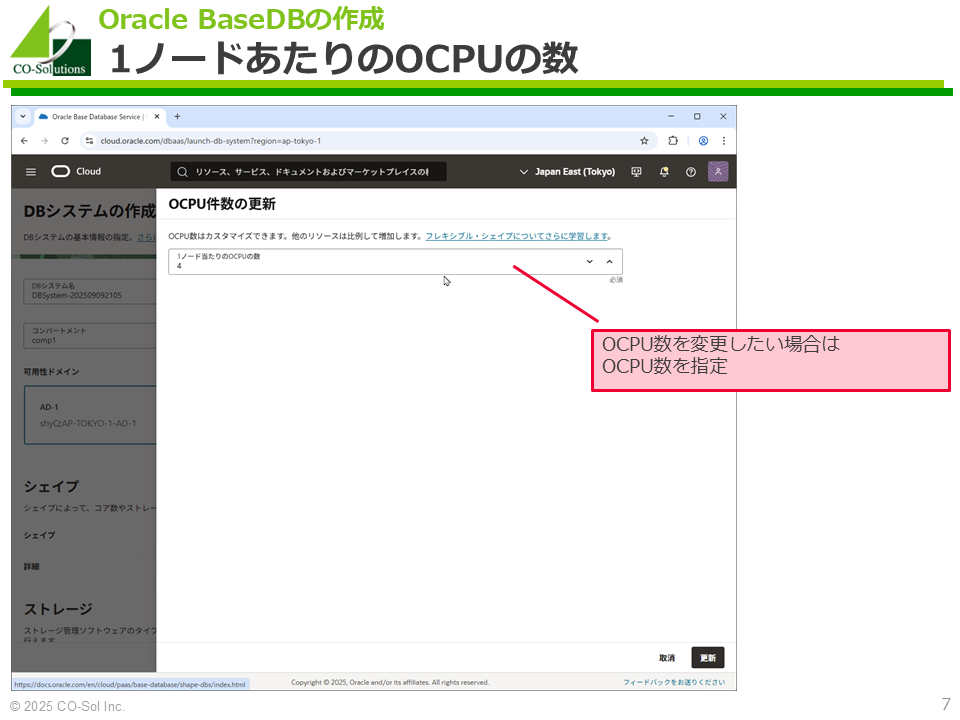Go forward in browser history

pos(44,141)
